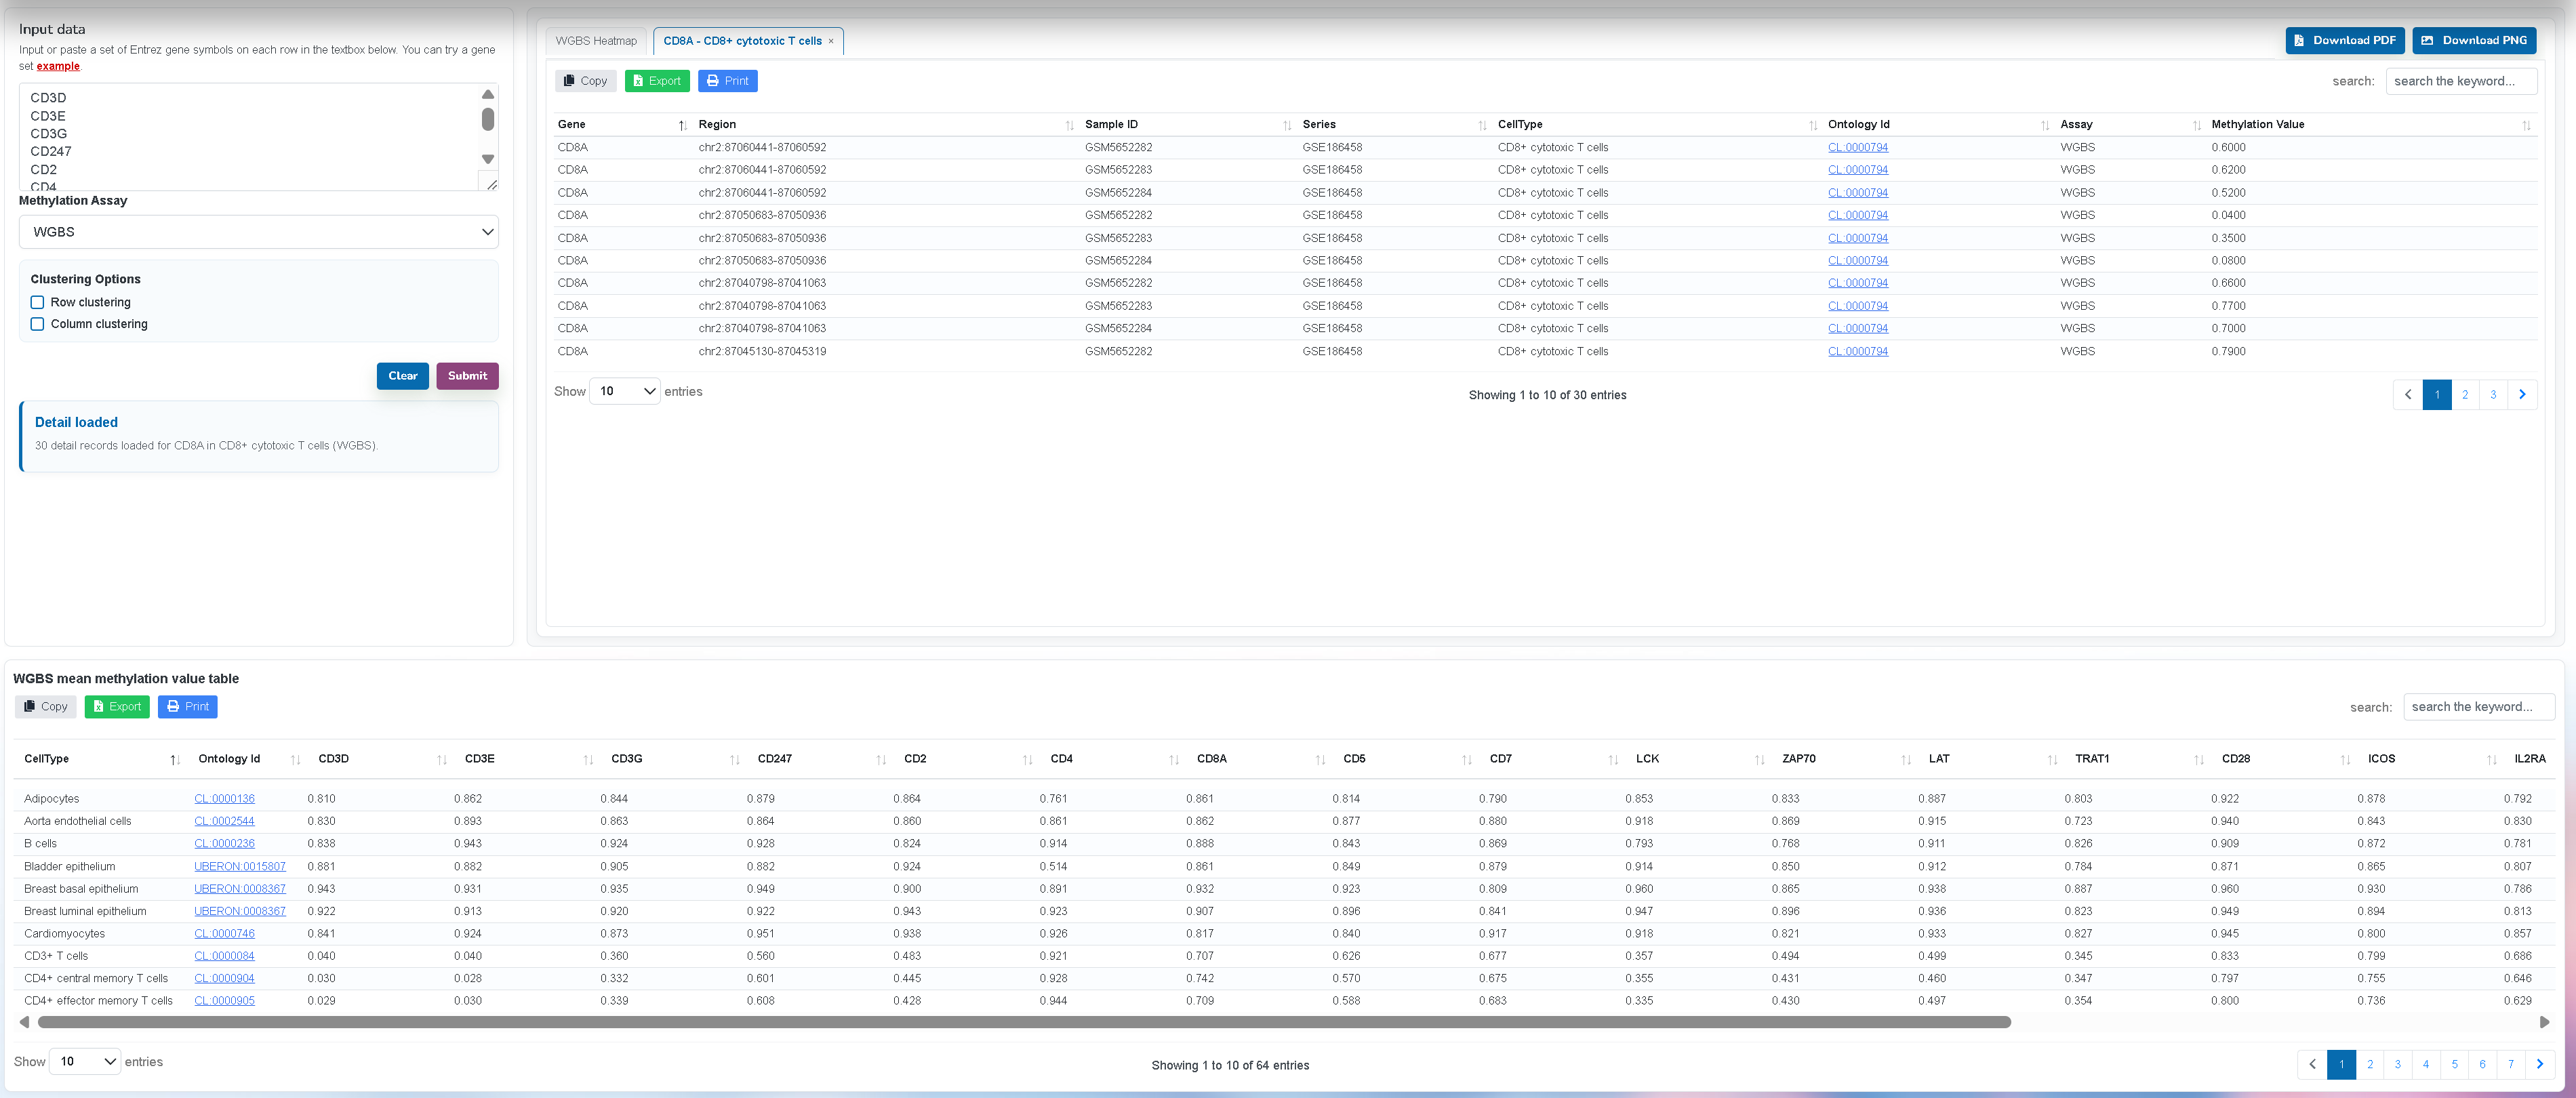The width and height of the screenshot is (2576, 1098).
Task: Go to next page of mean methylation table
Action: [x=2539, y=1065]
